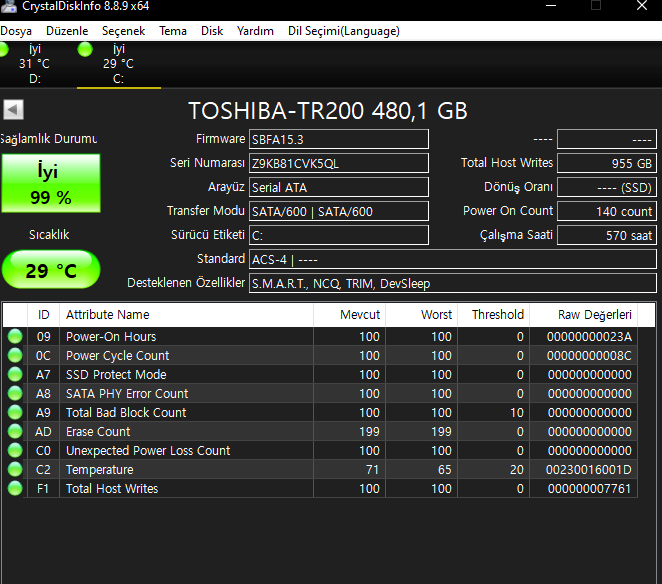Image resolution: width=662 pixels, height=584 pixels.
Task: Click the serial number field Z9KB81CVK5QL
Action: [x=339, y=163]
